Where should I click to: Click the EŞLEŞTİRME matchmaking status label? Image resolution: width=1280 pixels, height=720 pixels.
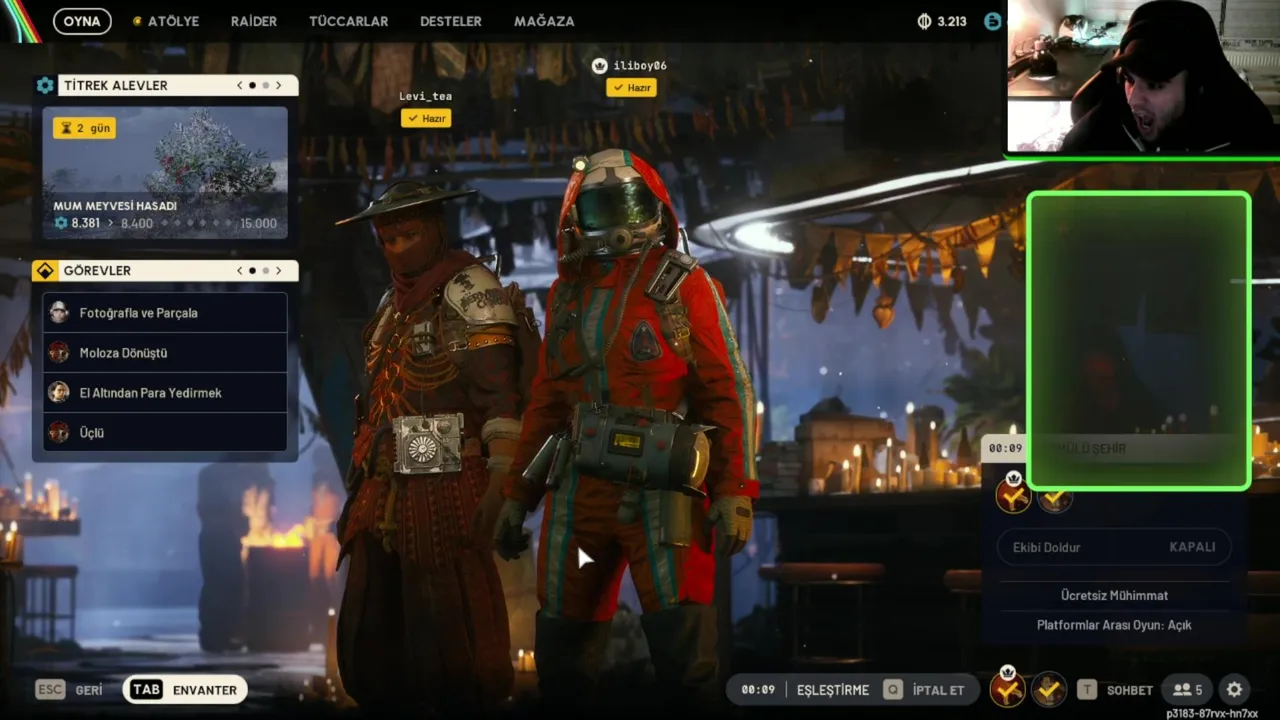pyautogui.click(x=833, y=690)
